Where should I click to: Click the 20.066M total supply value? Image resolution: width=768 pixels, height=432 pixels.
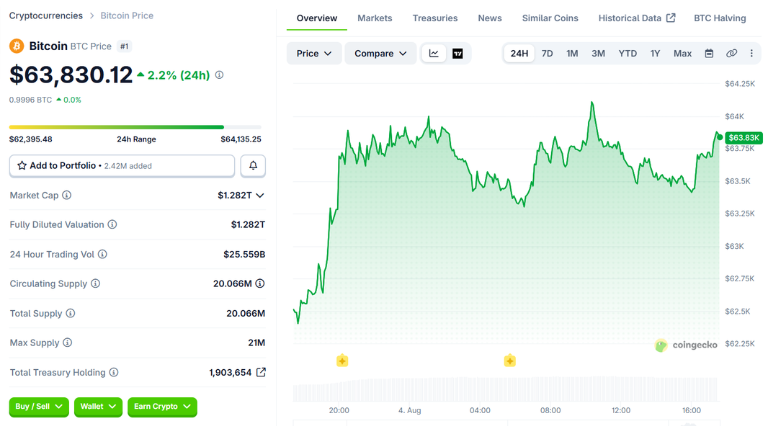tap(246, 313)
